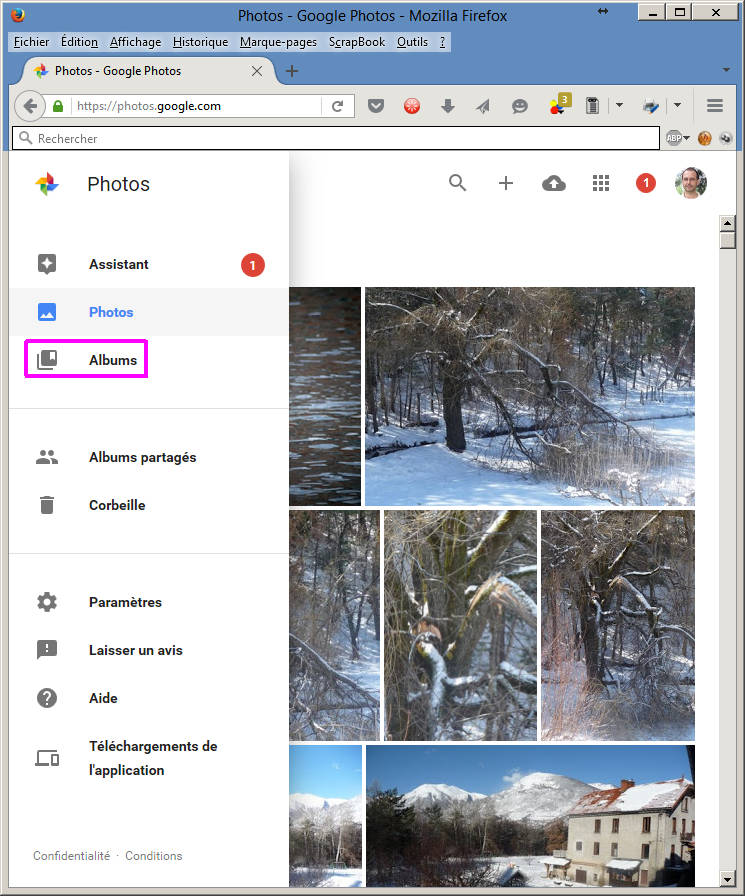Open the Historique menu
745x896 pixels.
pyautogui.click(x=201, y=42)
